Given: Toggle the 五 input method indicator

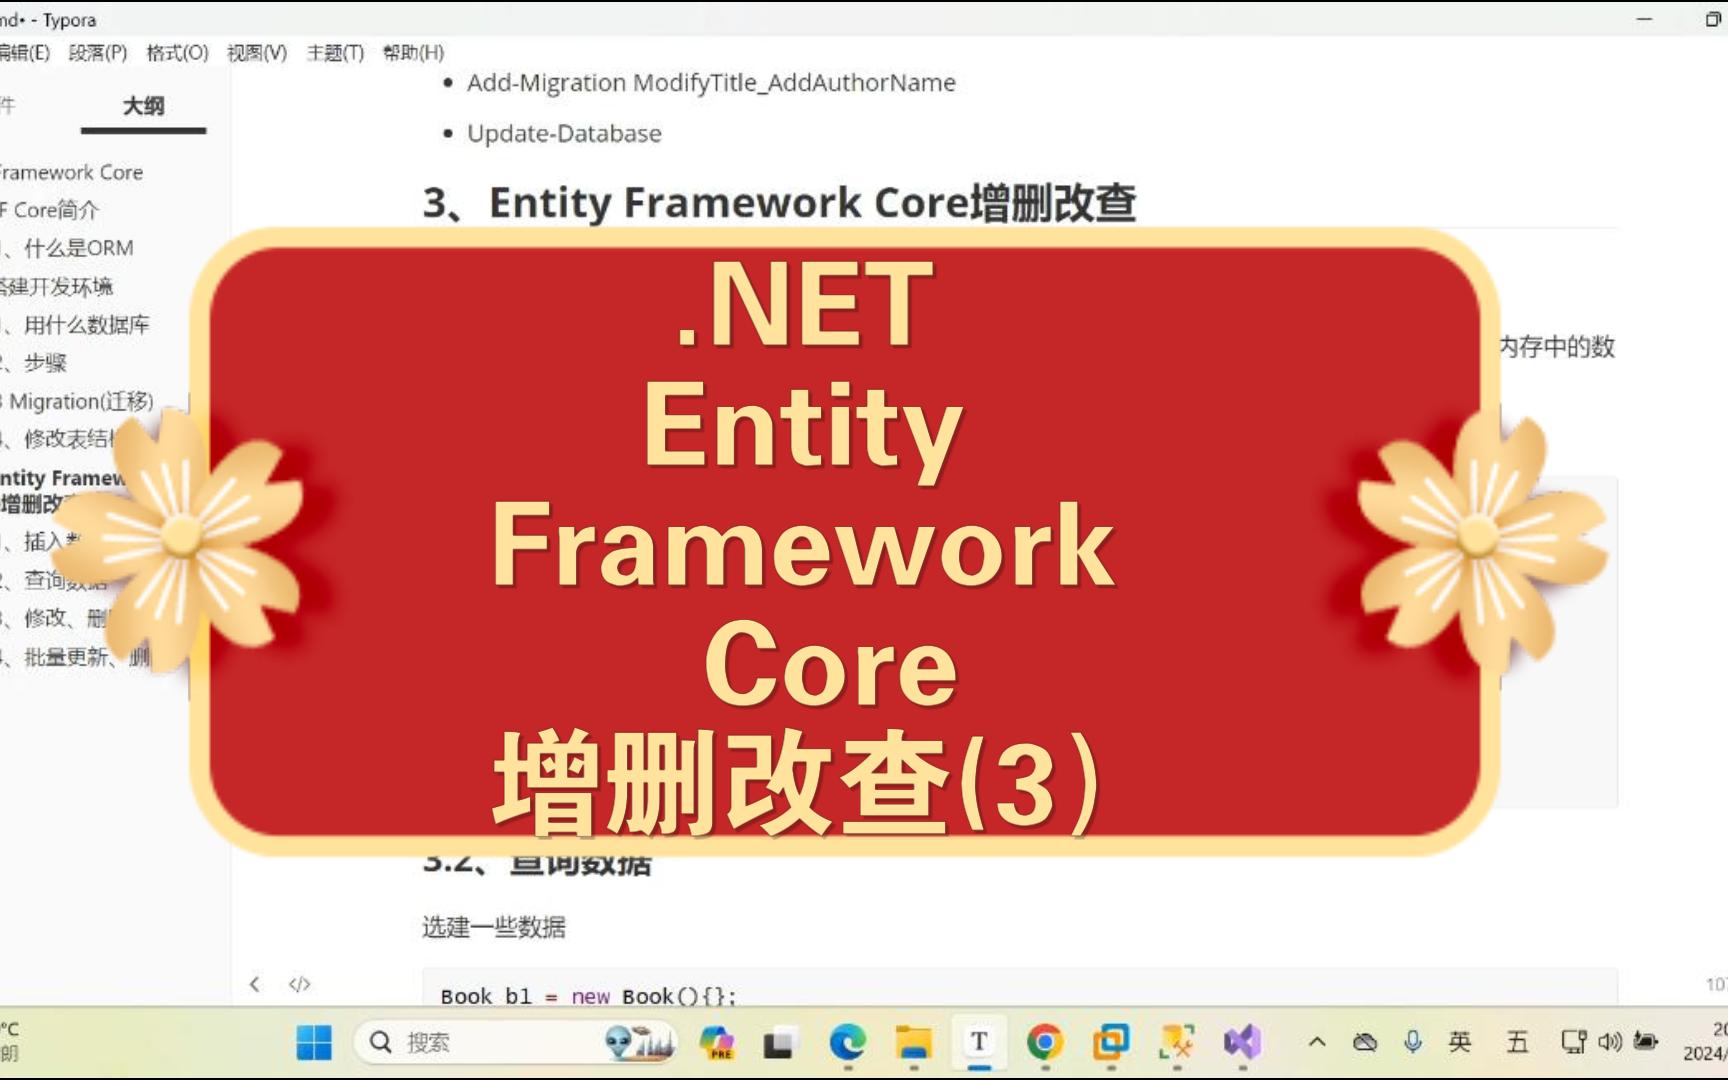Looking at the screenshot, I should (x=1517, y=1042).
